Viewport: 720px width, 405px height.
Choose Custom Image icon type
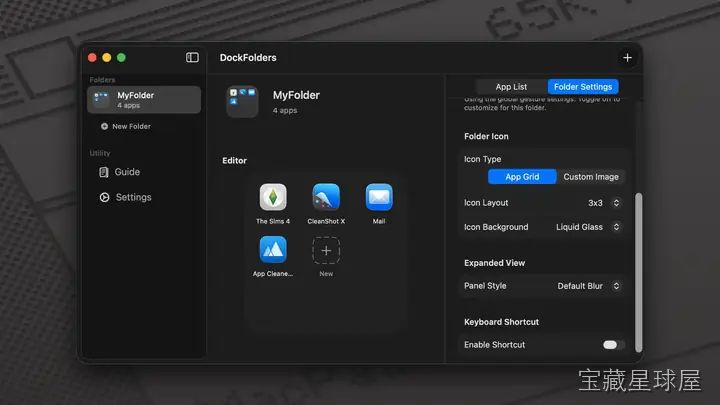(x=591, y=177)
